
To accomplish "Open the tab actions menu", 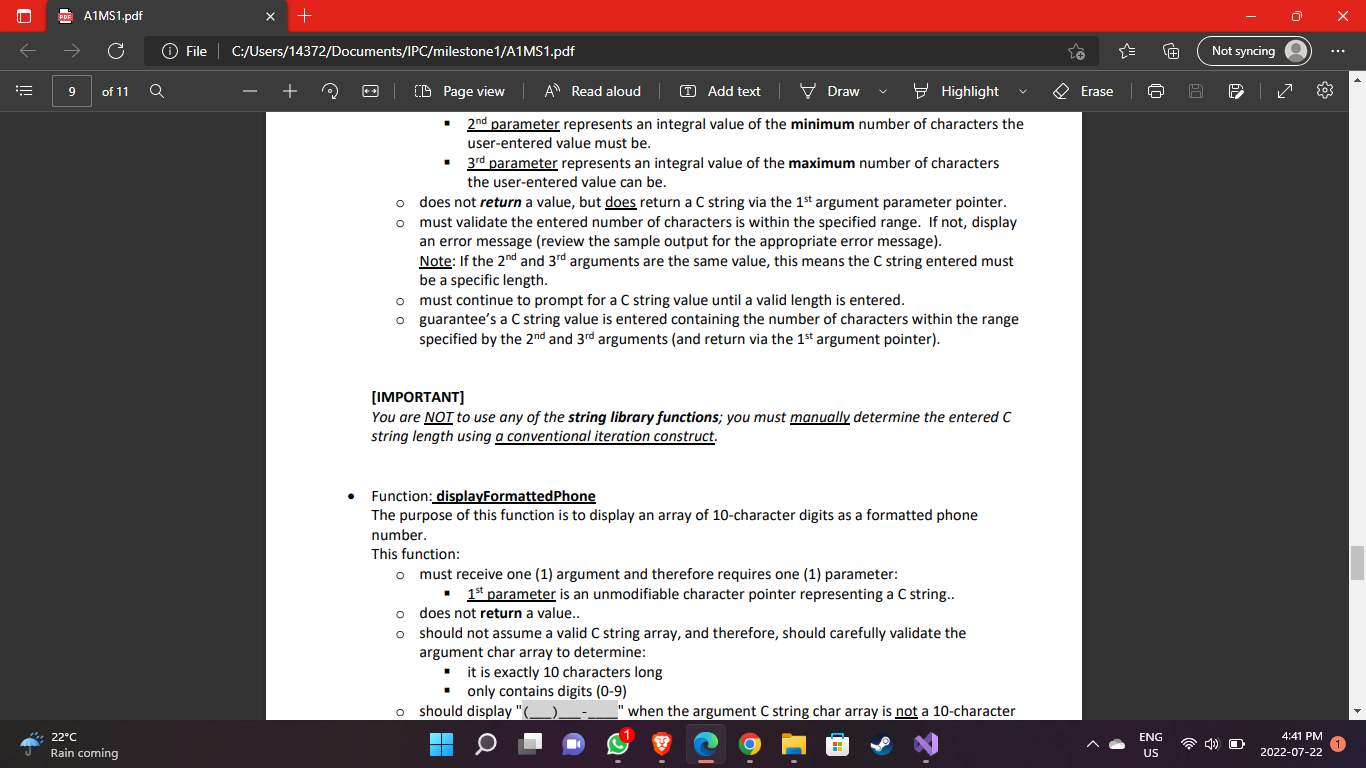I will pyautogui.click(x=24, y=17).
